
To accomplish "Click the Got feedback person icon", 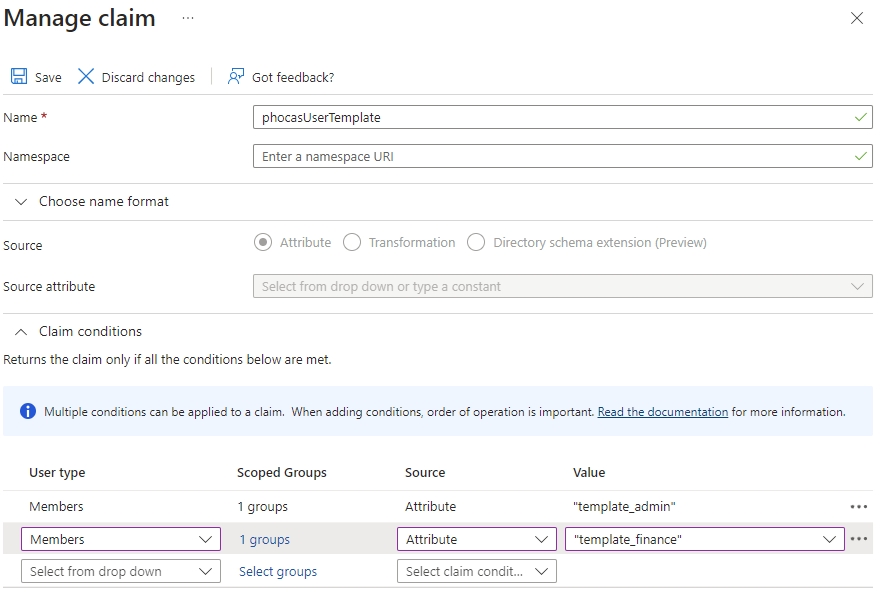I will [236, 77].
